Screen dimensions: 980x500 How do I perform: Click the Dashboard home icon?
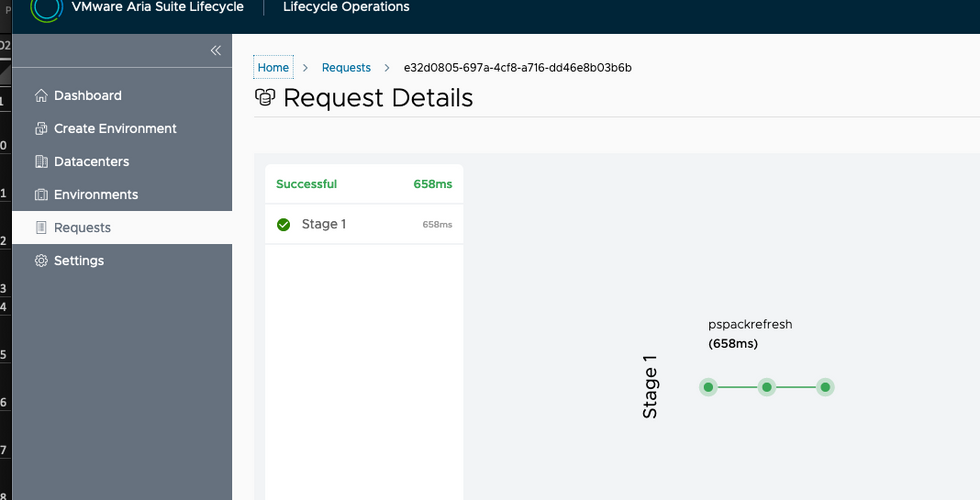pos(41,96)
